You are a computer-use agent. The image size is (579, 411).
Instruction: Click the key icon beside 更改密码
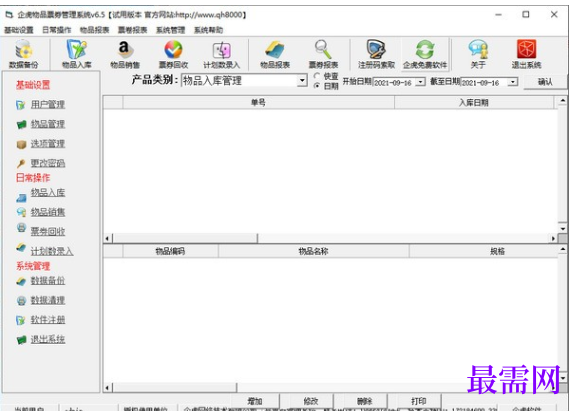click(x=21, y=163)
